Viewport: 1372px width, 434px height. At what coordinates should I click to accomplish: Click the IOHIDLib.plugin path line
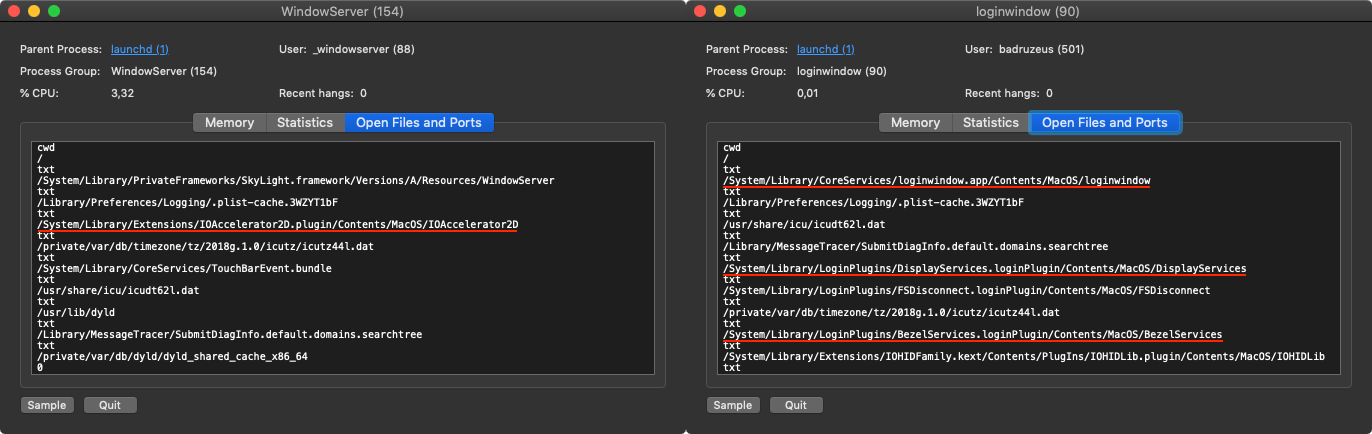[1024, 357]
